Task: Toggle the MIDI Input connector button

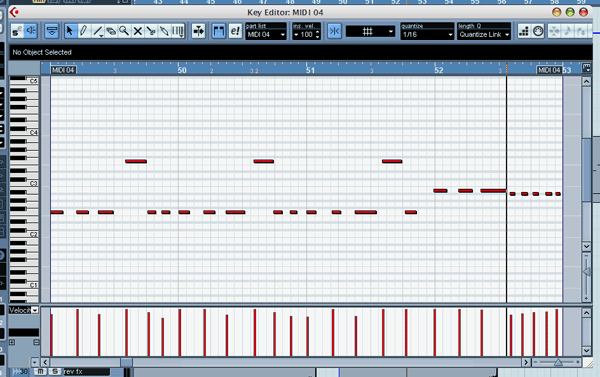Action: 538,31
